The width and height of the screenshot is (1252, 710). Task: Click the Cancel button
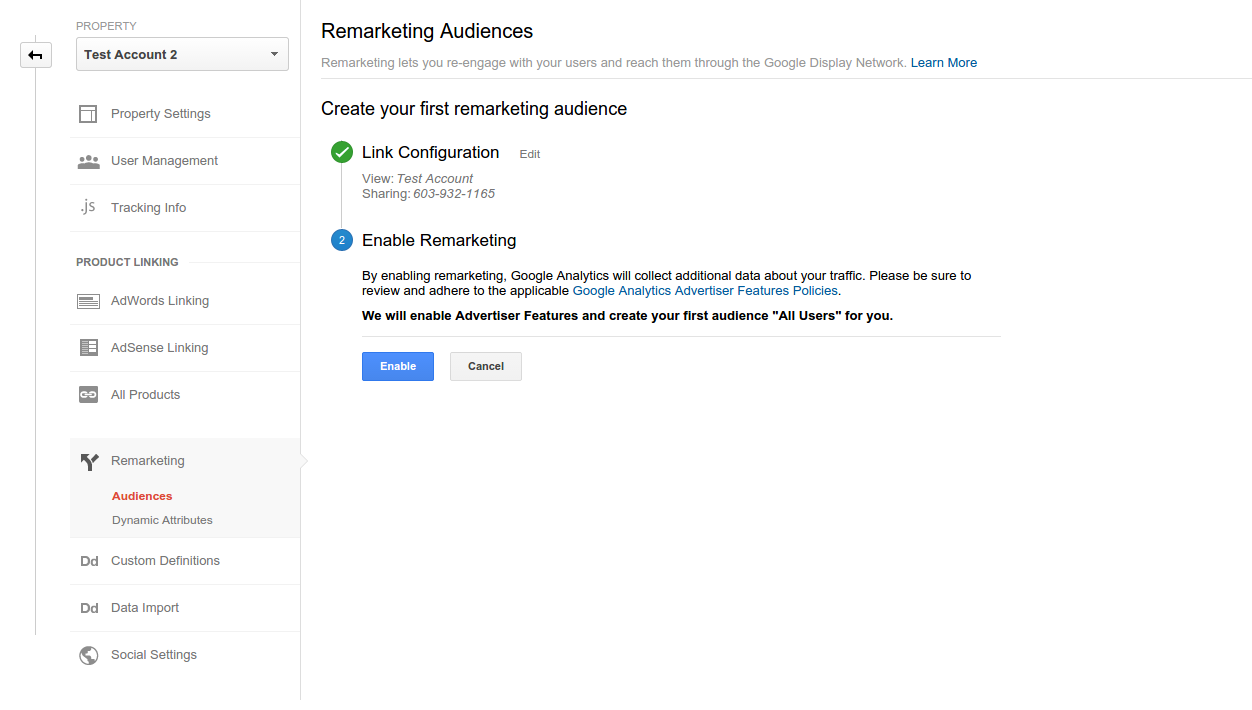tap(486, 366)
